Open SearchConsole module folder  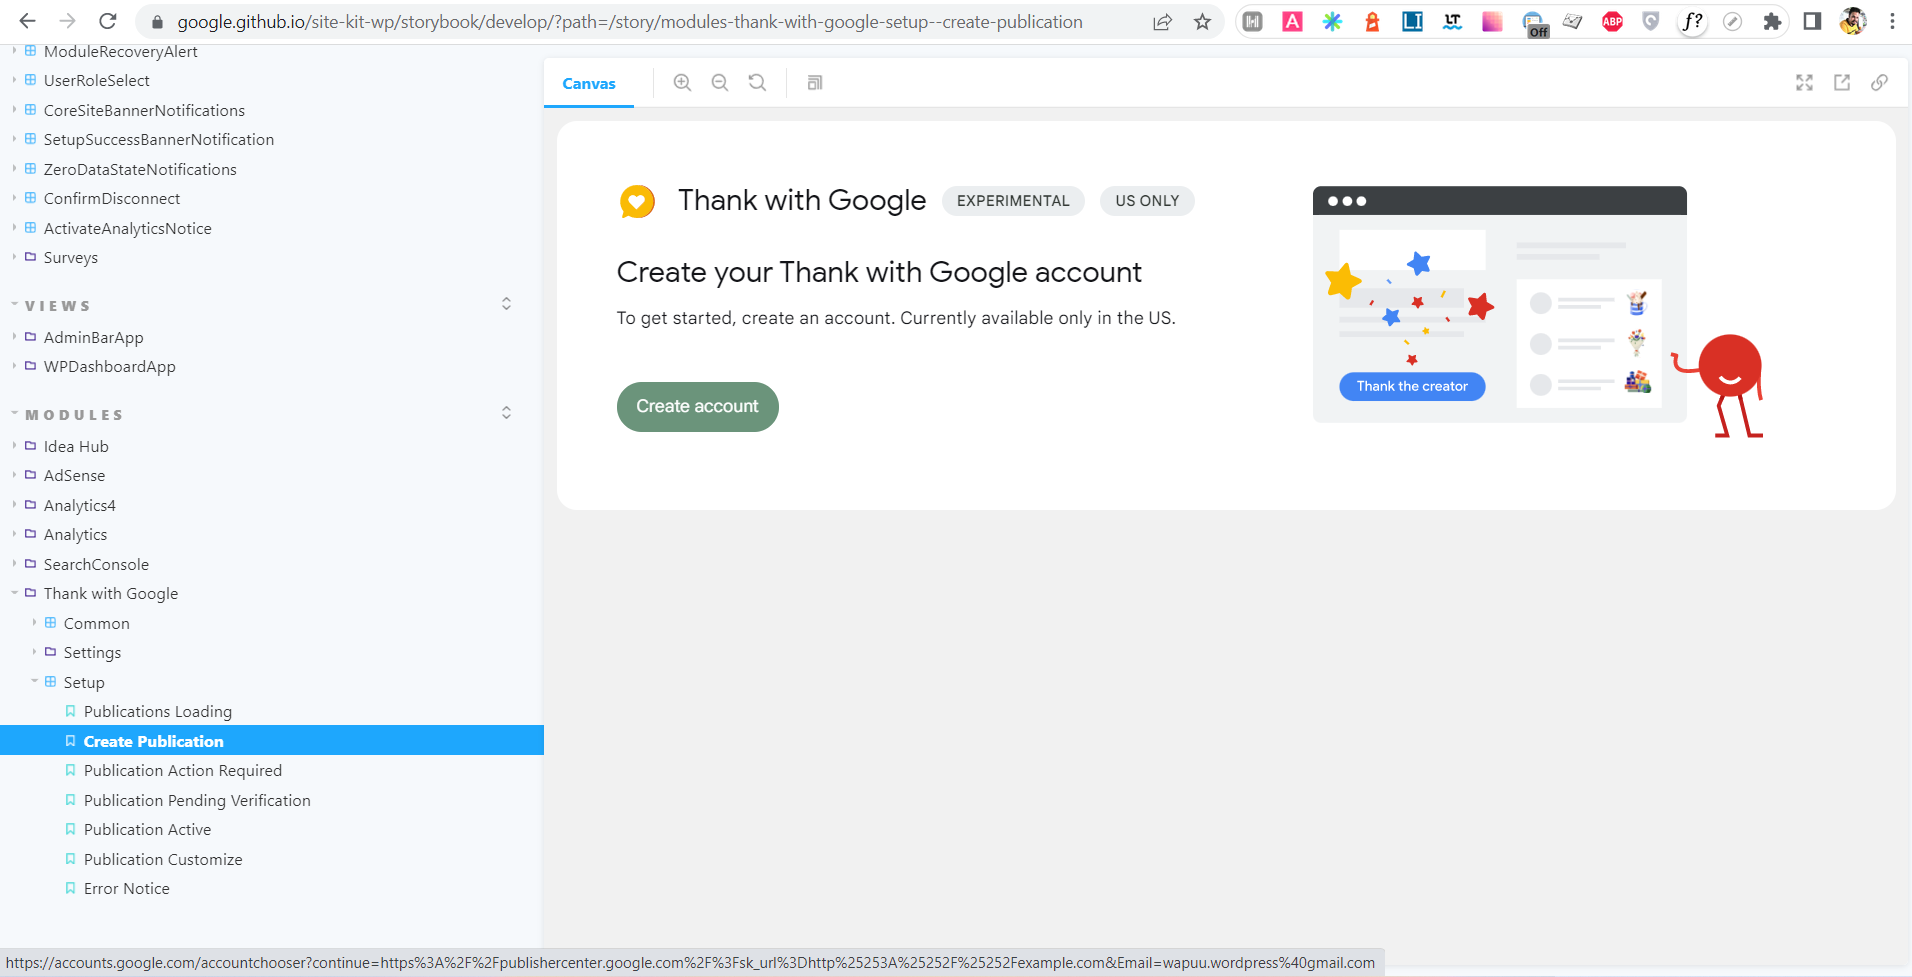(x=96, y=565)
